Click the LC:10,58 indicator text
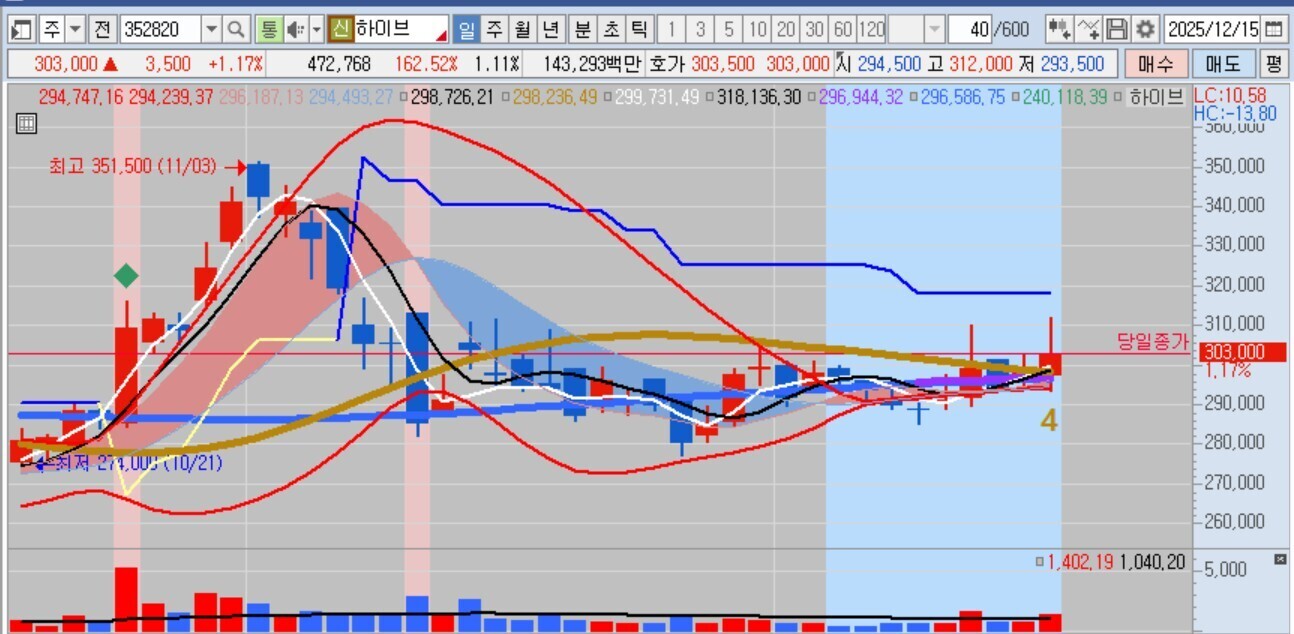Image resolution: width=1294 pixels, height=634 pixels. tap(1229, 95)
